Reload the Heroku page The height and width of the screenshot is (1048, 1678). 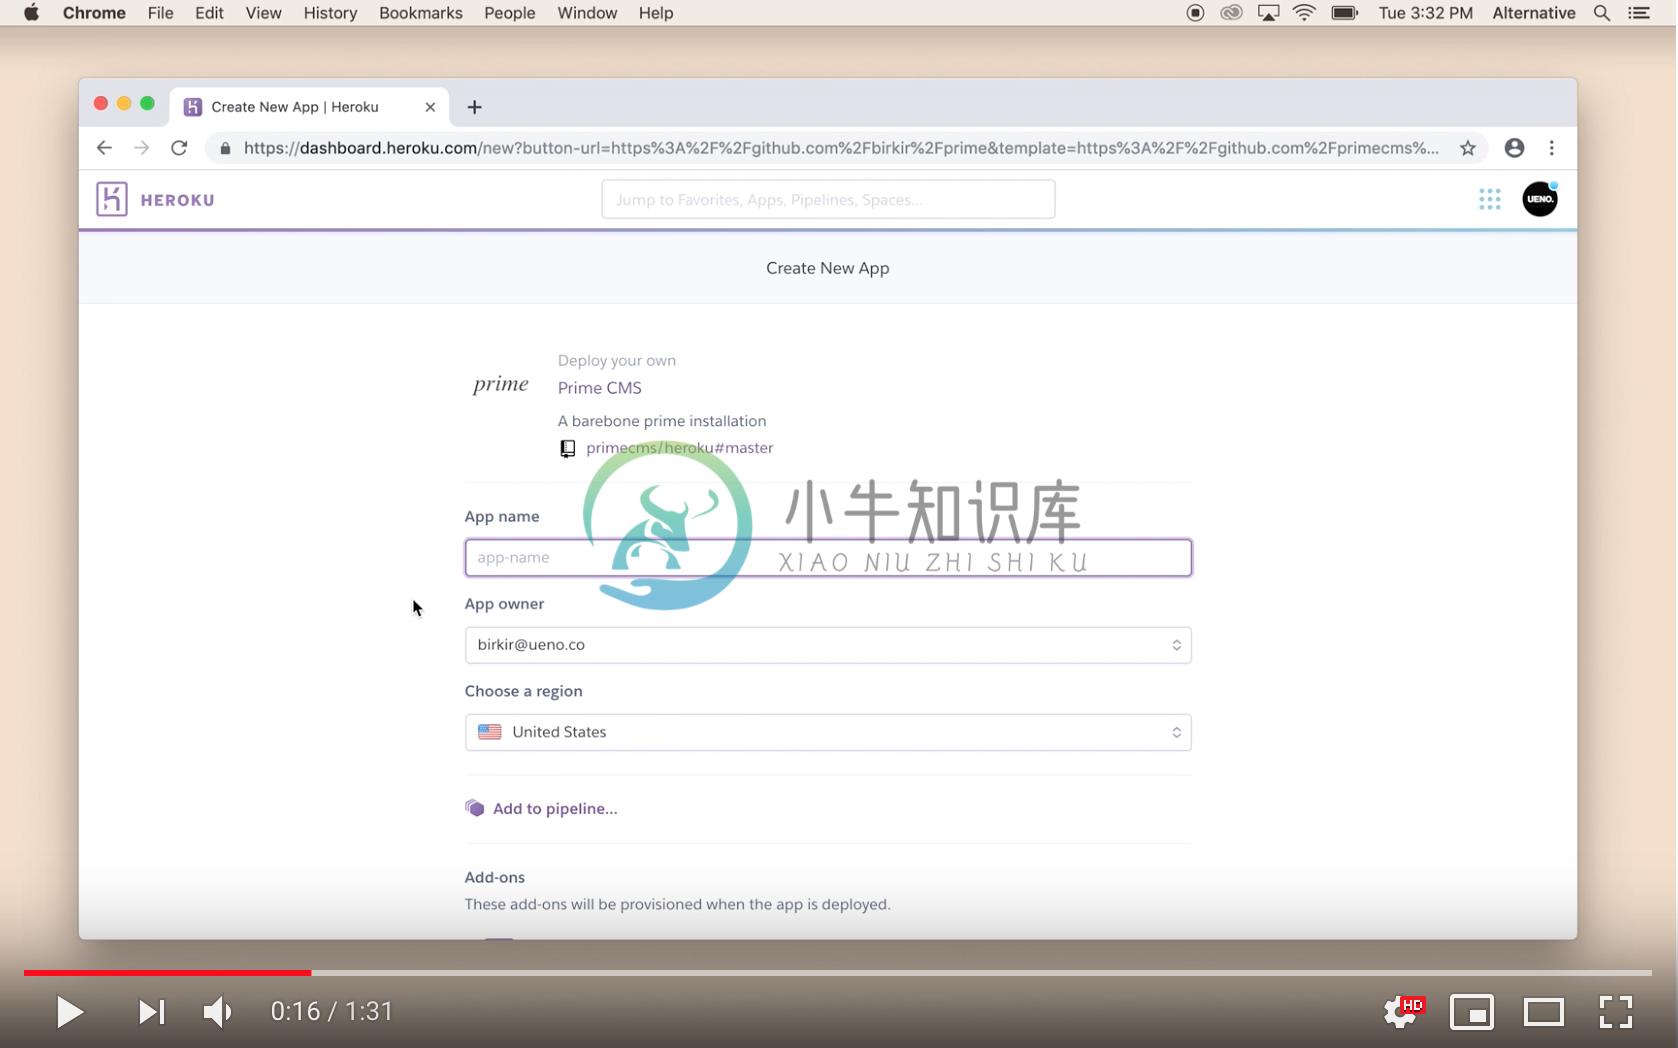pos(179,148)
